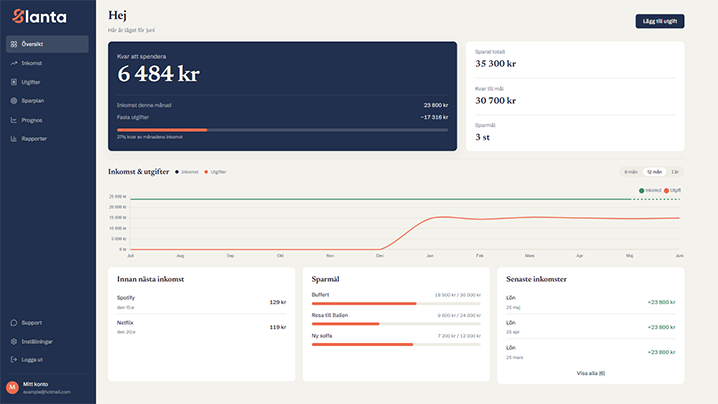Open the Mitt konto profile avatar
The width and height of the screenshot is (718, 404).
click(12, 388)
